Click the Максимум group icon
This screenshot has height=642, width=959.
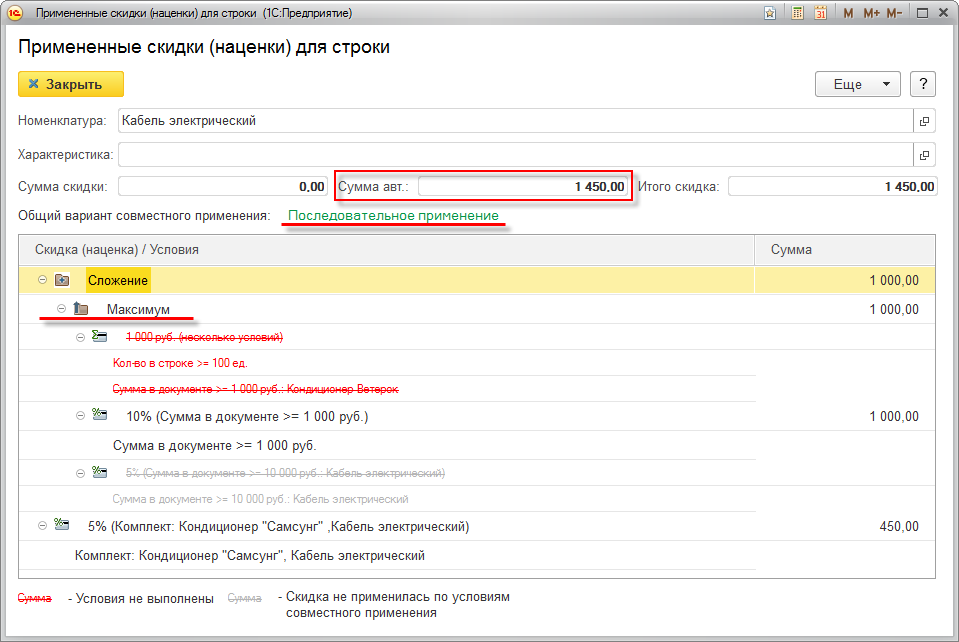click(x=81, y=309)
